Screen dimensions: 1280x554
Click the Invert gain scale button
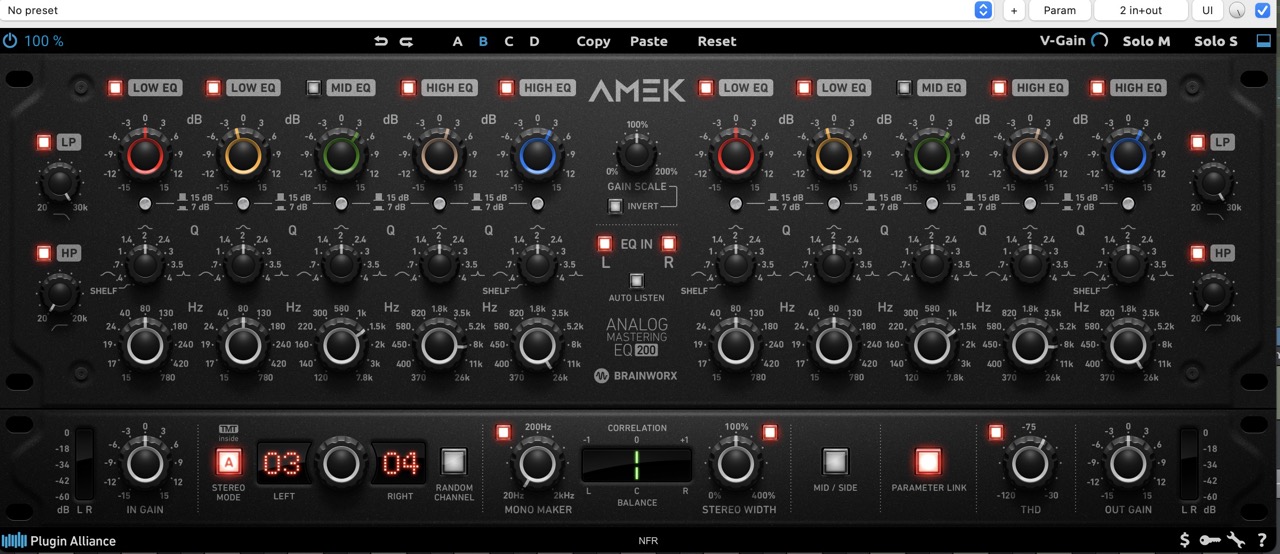coord(616,207)
